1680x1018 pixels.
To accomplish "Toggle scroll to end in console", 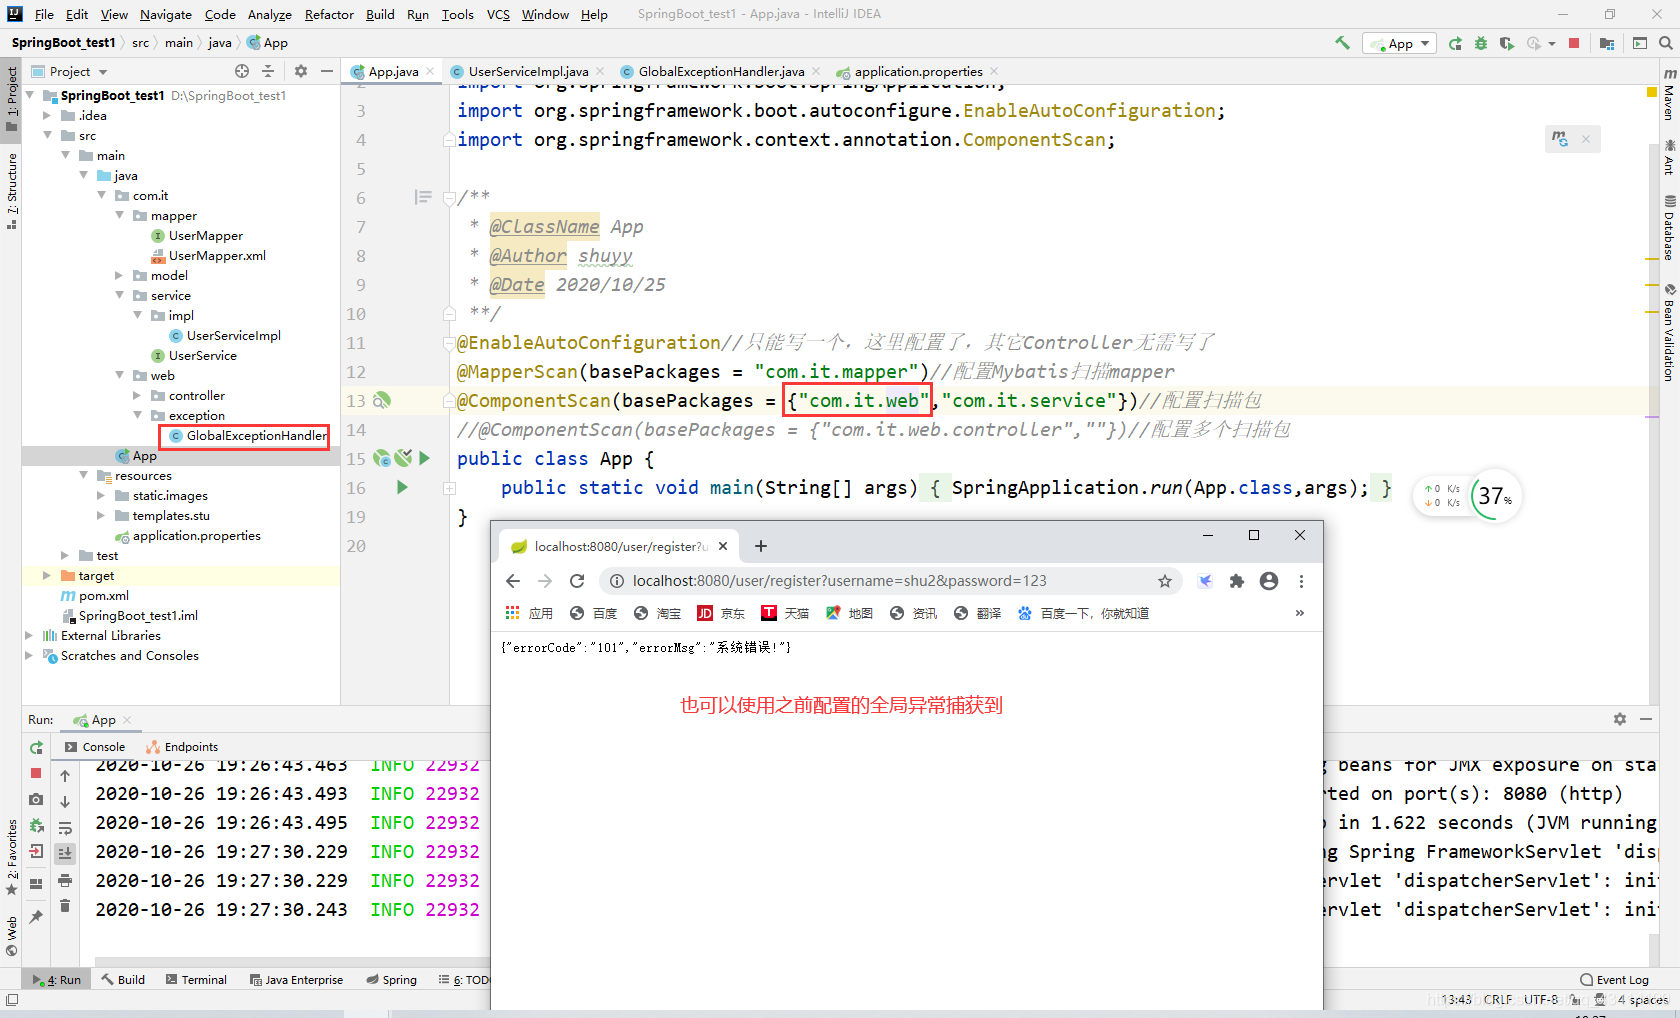I will [x=65, y=853].
